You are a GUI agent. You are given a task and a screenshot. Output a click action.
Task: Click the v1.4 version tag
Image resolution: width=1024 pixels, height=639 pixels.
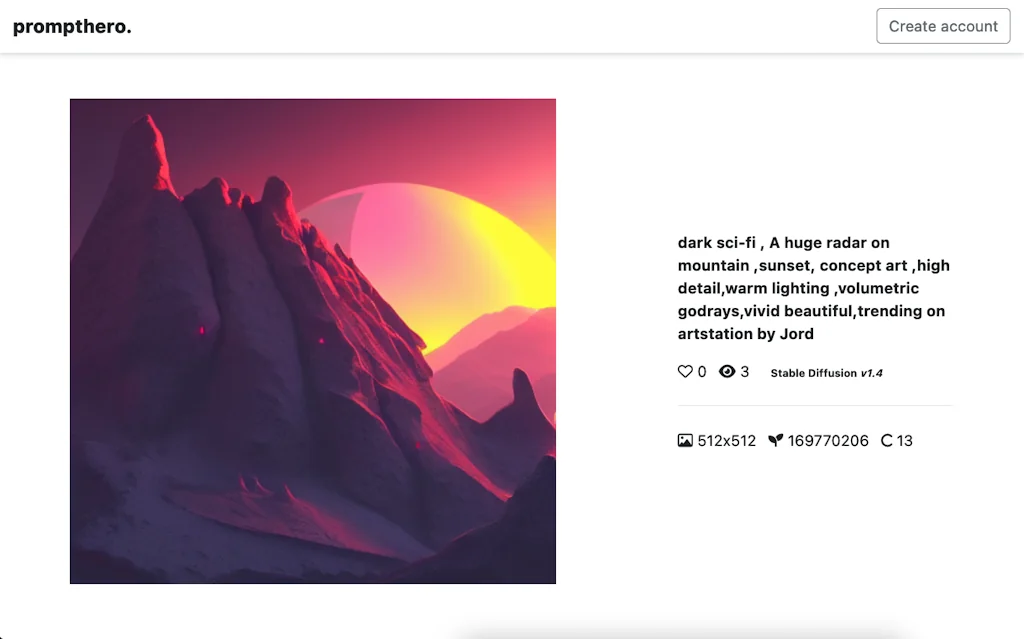[872, 373]
